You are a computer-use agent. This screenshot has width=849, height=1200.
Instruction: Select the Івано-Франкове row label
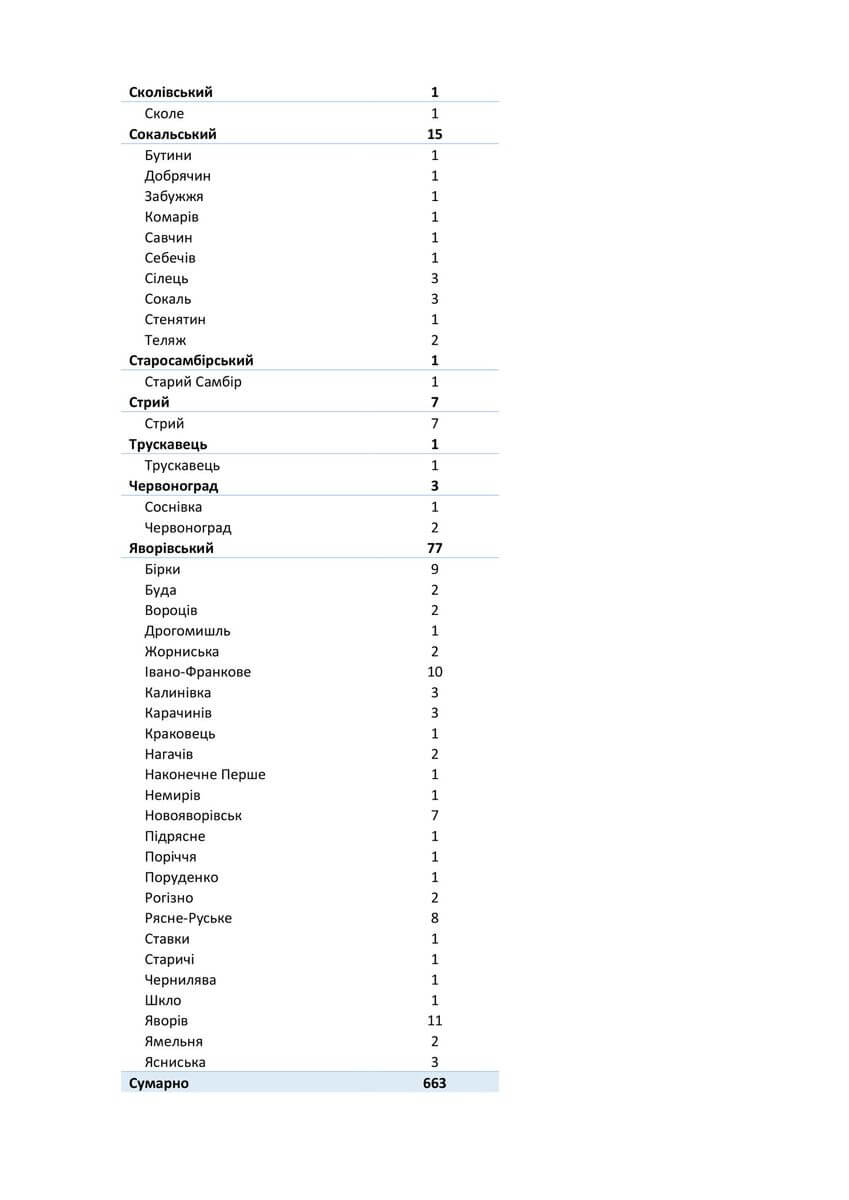[197, 672]
